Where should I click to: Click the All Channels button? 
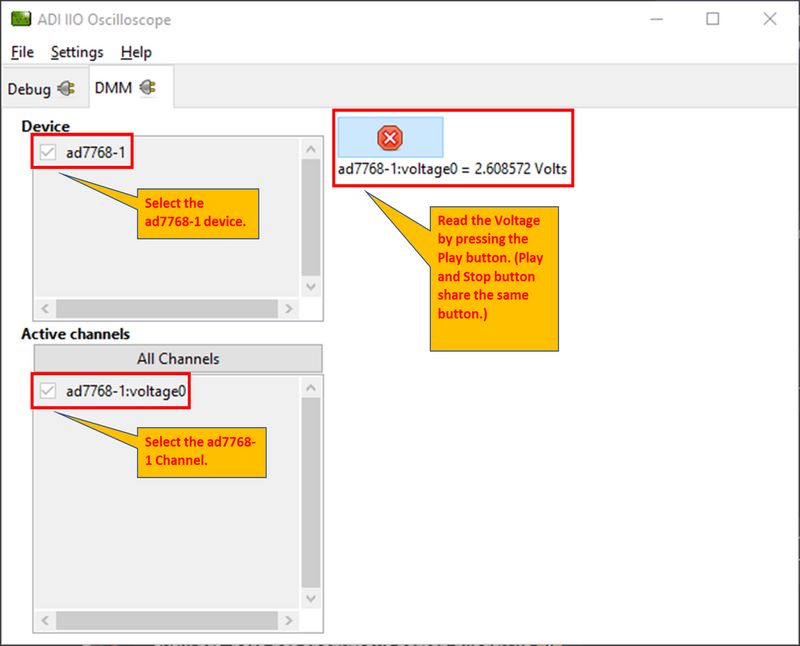click(178, 359)
